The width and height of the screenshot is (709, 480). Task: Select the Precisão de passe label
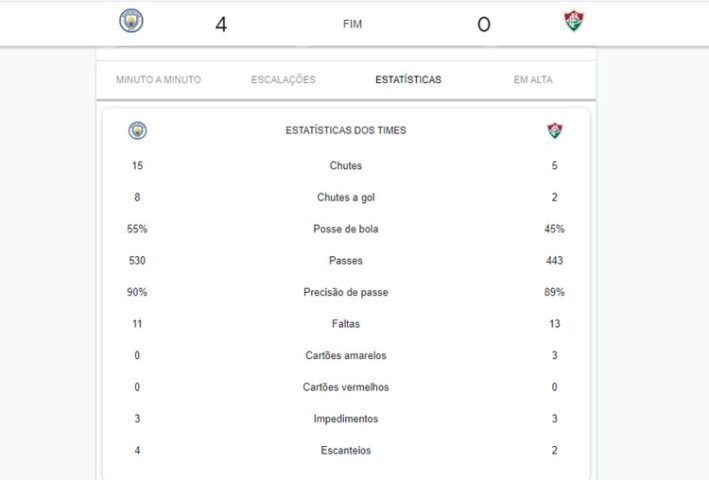(346, 293)
